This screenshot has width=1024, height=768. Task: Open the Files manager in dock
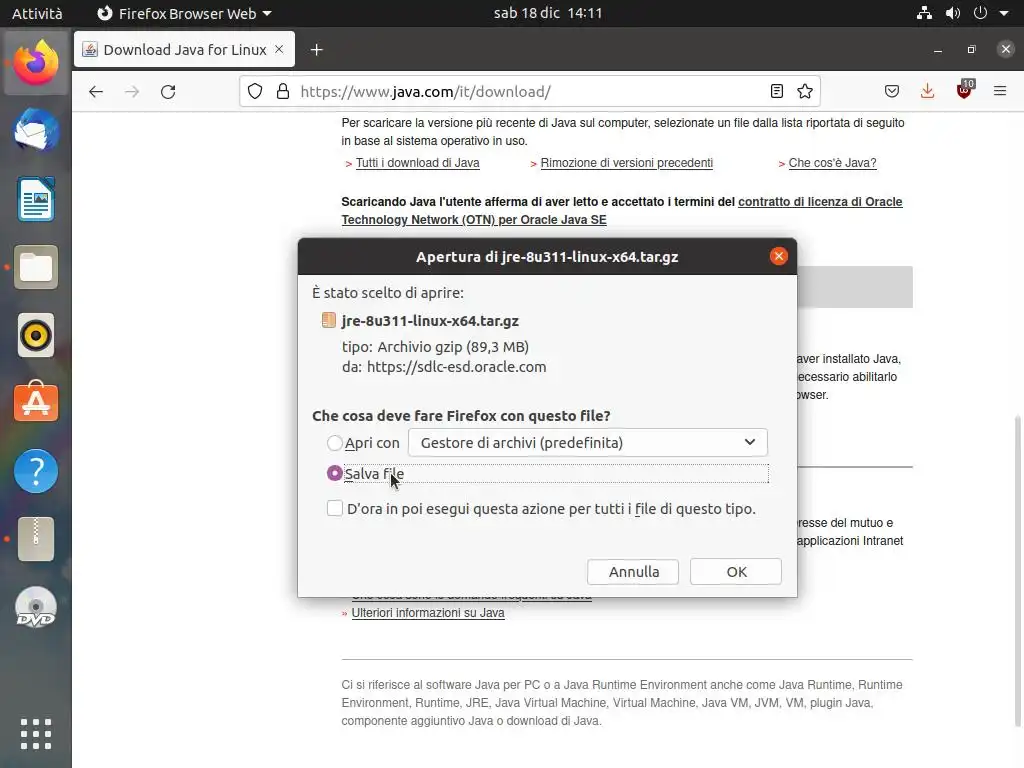(x=36, y=267)
